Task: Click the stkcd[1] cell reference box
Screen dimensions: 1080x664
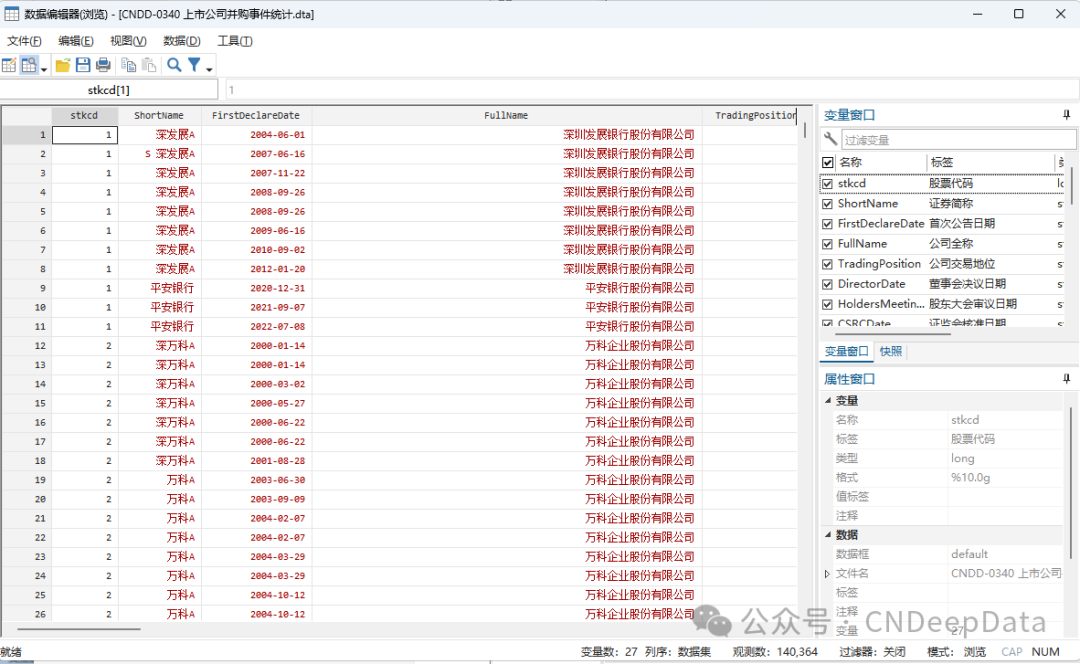Action: coord(109,90)
